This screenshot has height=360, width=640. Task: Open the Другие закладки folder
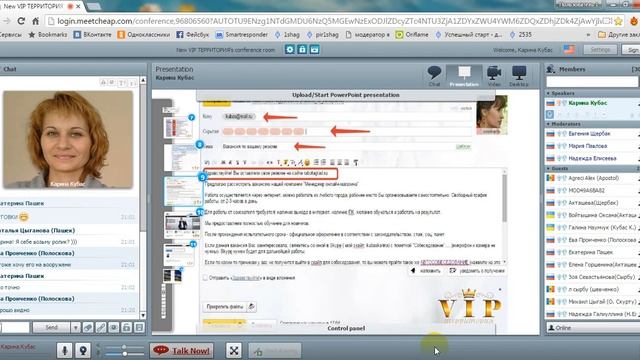coord(618,35)
